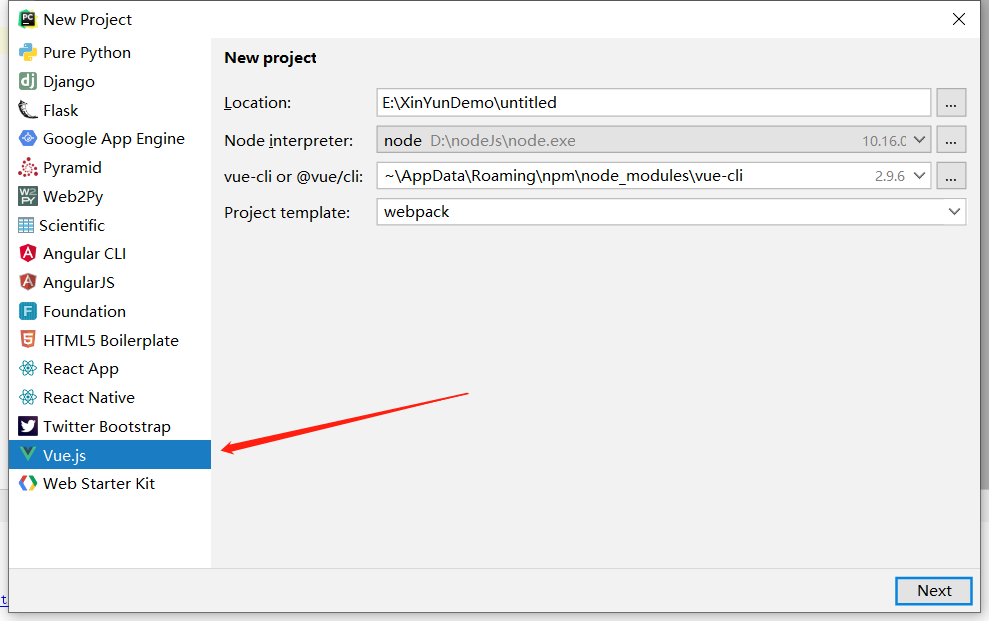Choose the Twitter Bootstrap icon

[28, 427]
